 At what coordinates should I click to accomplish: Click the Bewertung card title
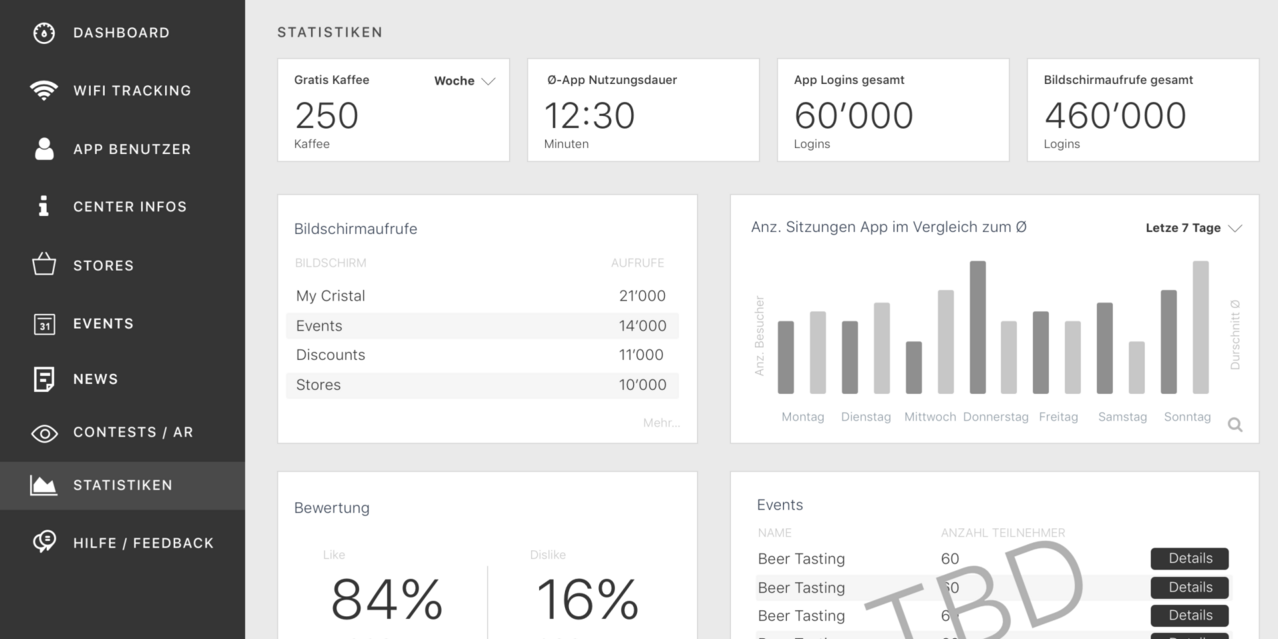(332, 508)
